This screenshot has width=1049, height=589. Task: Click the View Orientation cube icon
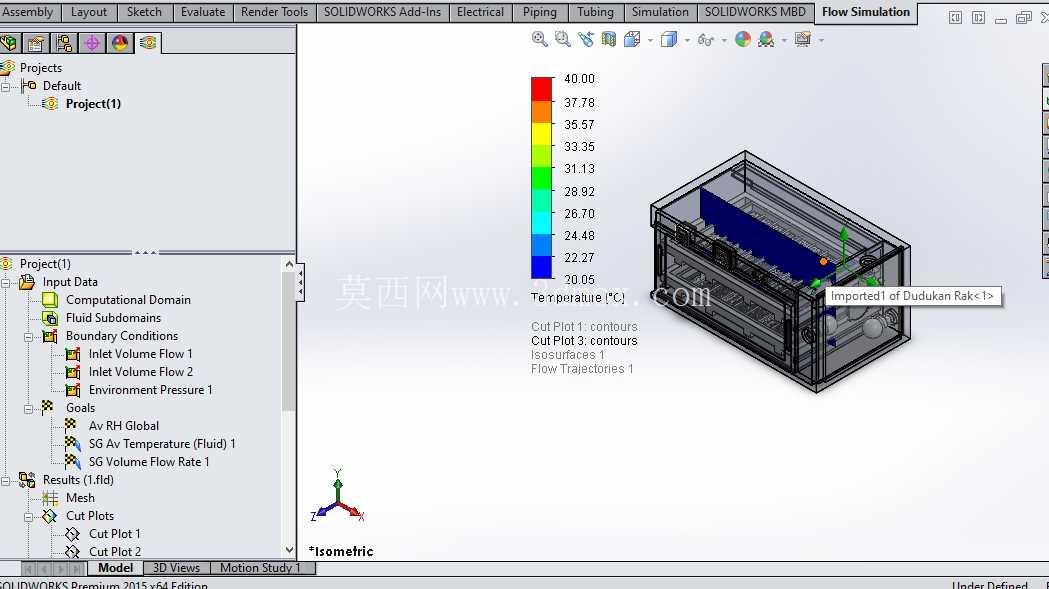click(x=632, y=39)
